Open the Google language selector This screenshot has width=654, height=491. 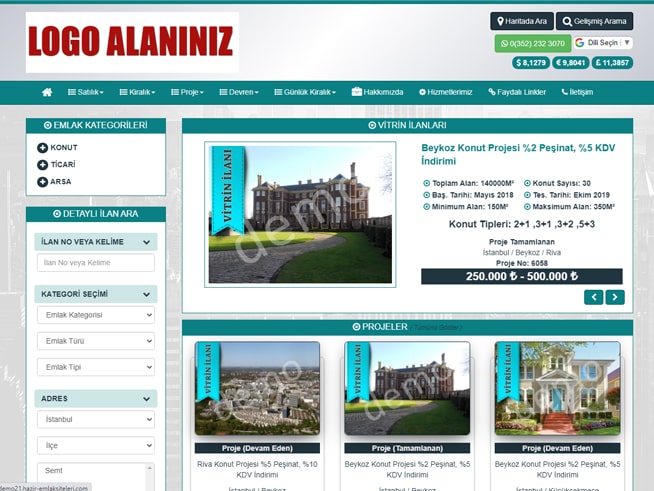(x=603, y=43)
